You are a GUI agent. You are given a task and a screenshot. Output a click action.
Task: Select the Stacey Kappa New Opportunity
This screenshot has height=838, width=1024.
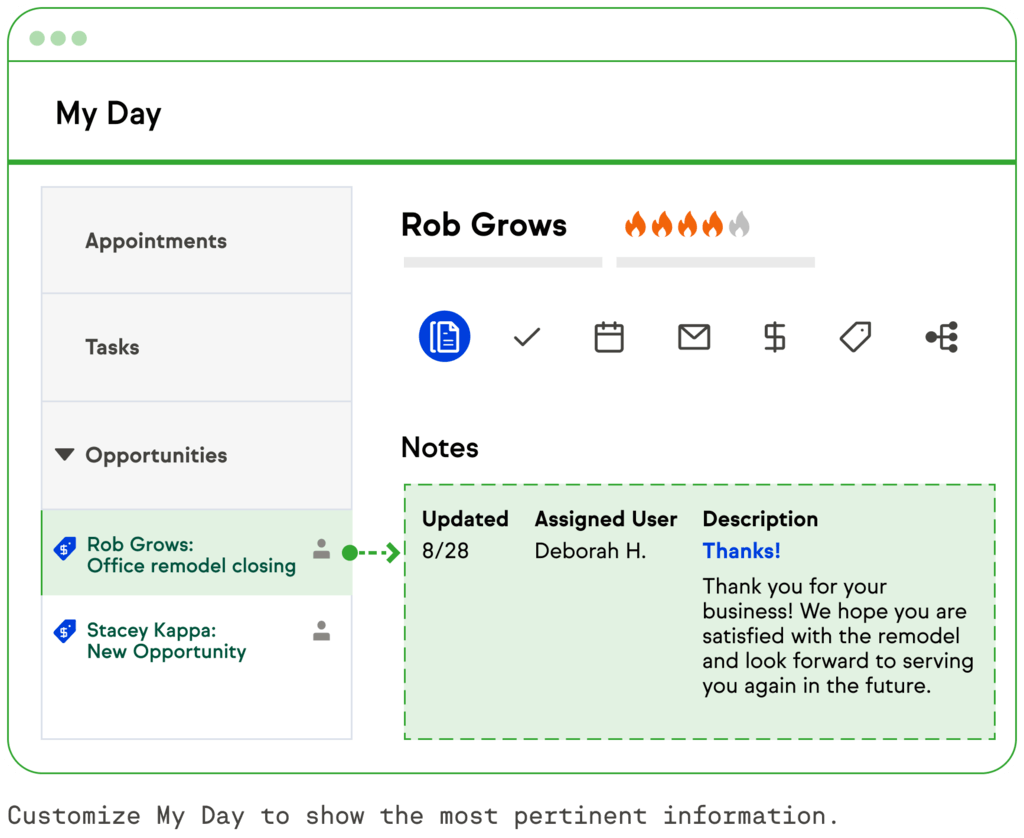[166, 641]
